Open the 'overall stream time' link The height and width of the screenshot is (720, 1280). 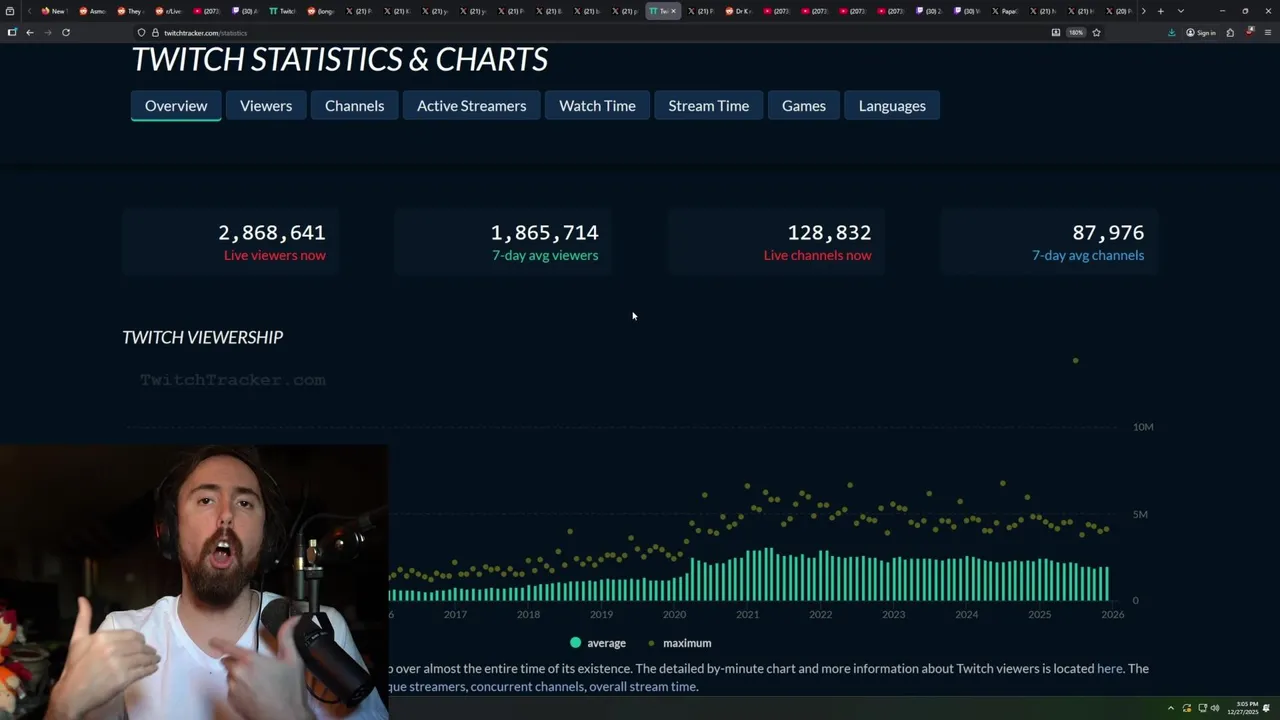pyautogui.click(x=643, y=687)
